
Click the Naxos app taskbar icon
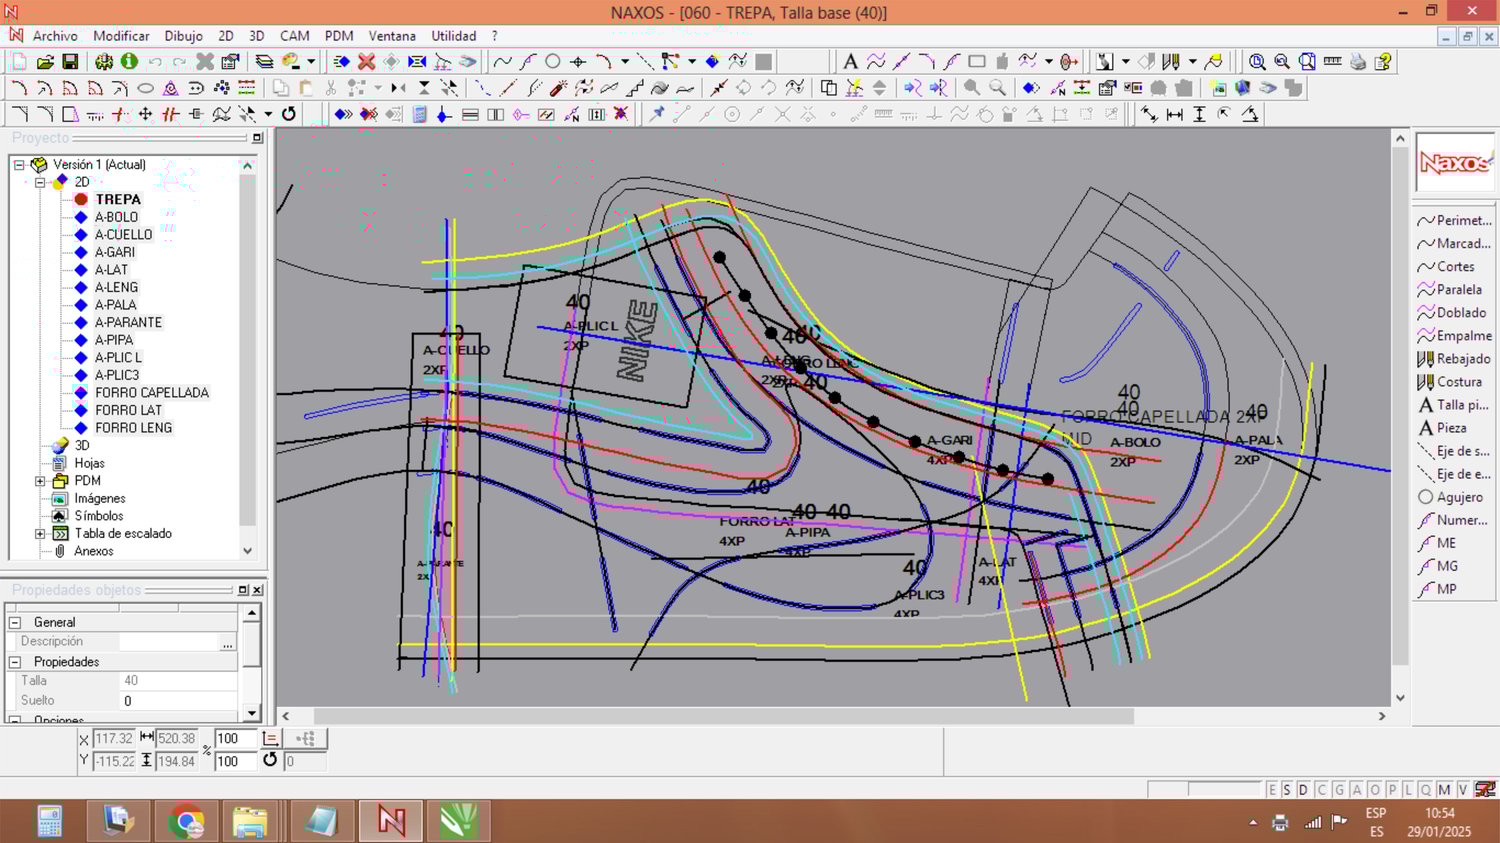[x=392, y=822]
